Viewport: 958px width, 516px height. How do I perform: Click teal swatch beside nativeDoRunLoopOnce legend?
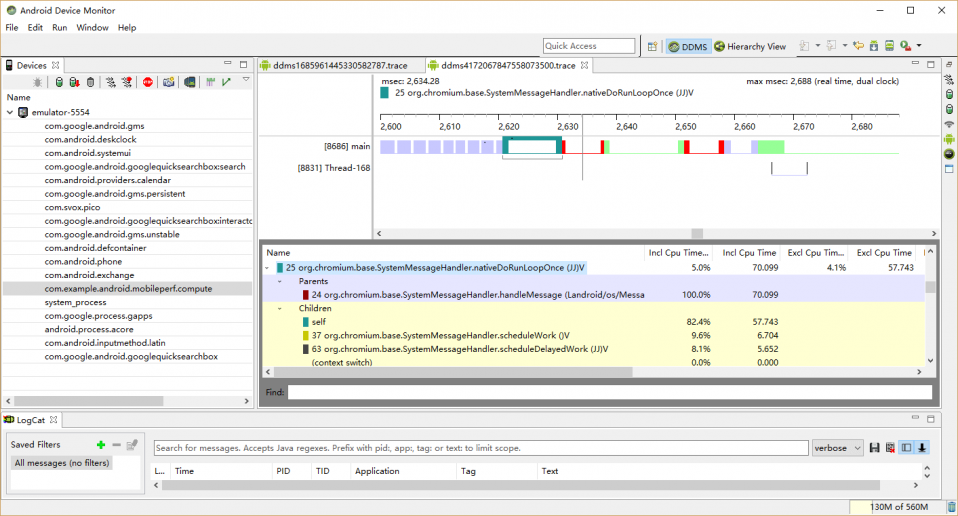(x=384, y=93)
